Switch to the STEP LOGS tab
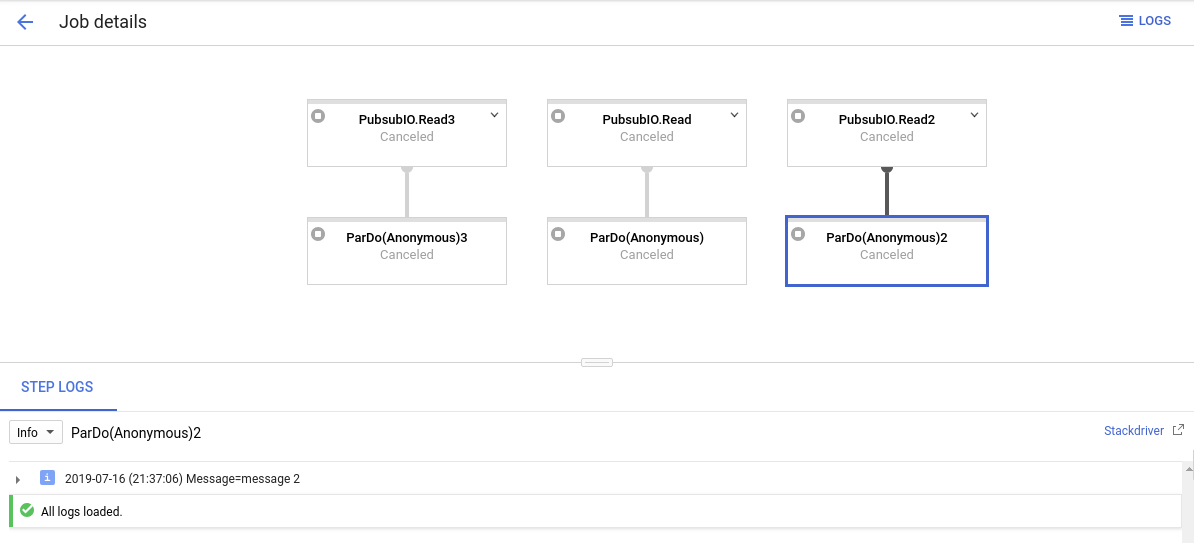This screenshot has height=543, width=1194. 57,387
